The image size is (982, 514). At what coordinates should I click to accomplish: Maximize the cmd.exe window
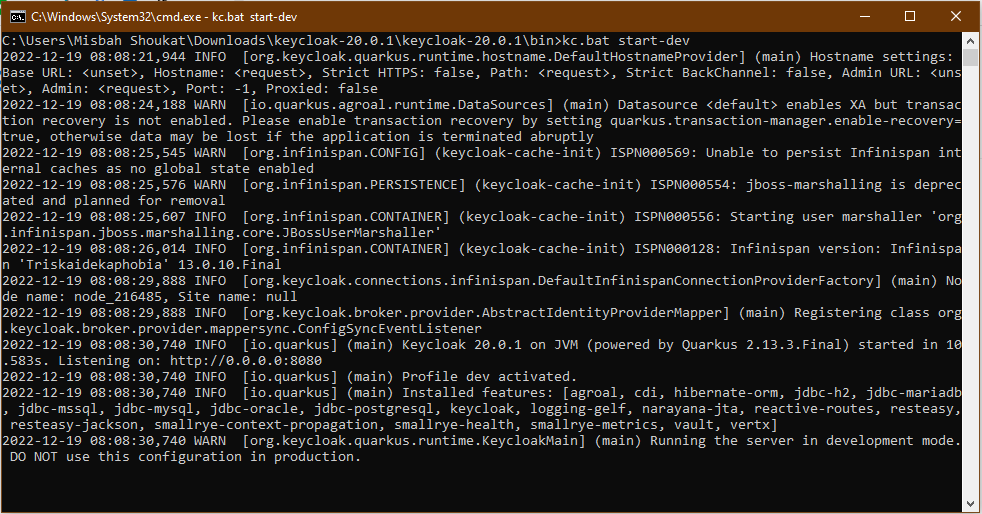tap(910, 16)
